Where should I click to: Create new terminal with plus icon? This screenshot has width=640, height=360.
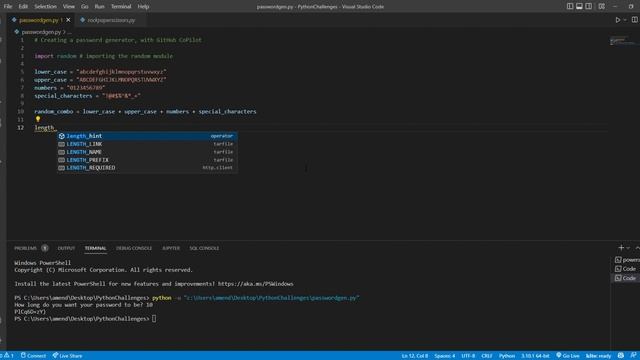(621, 248)
